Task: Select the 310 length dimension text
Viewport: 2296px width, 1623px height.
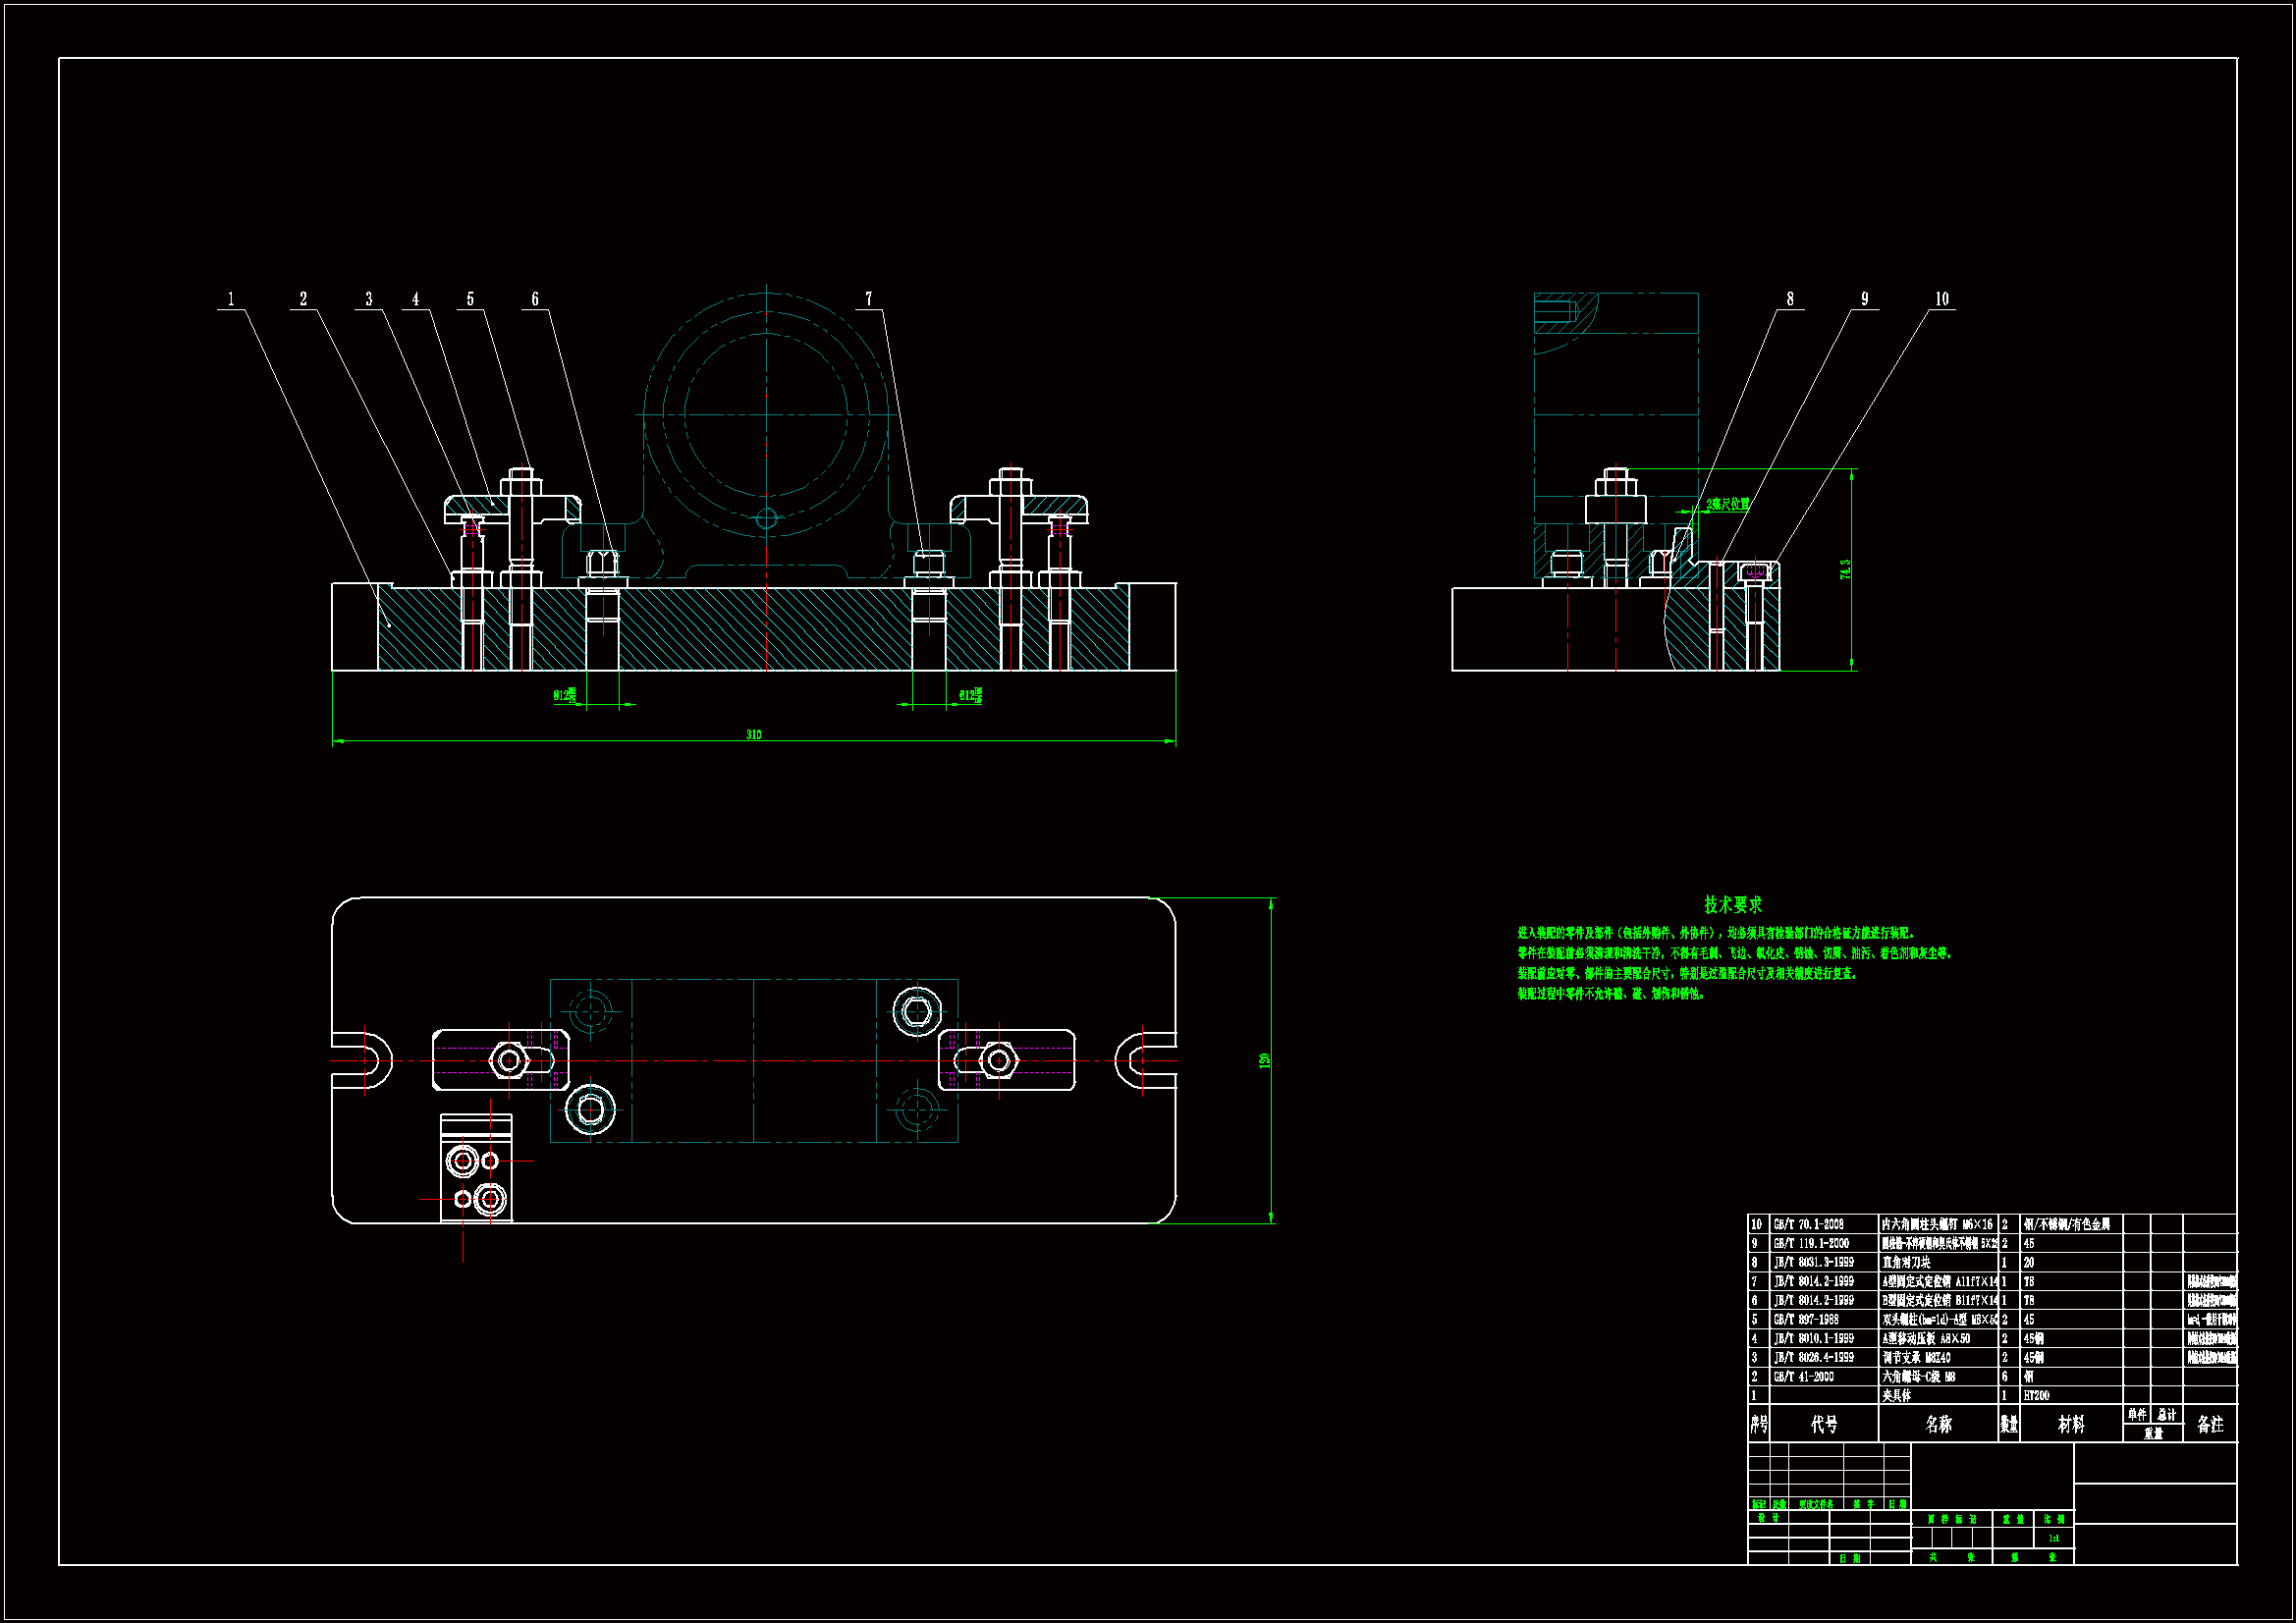Action: click(753, 735)
